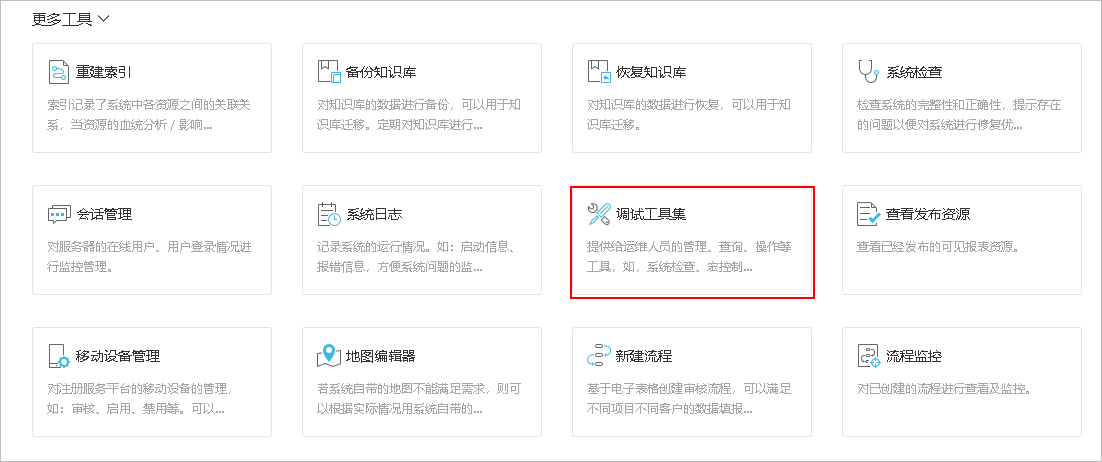Click description text 对服务器的在线用户
Image resolution: width=1102 pixels, height=462 pixels.
pyautogui.click(x=149, y=257)
